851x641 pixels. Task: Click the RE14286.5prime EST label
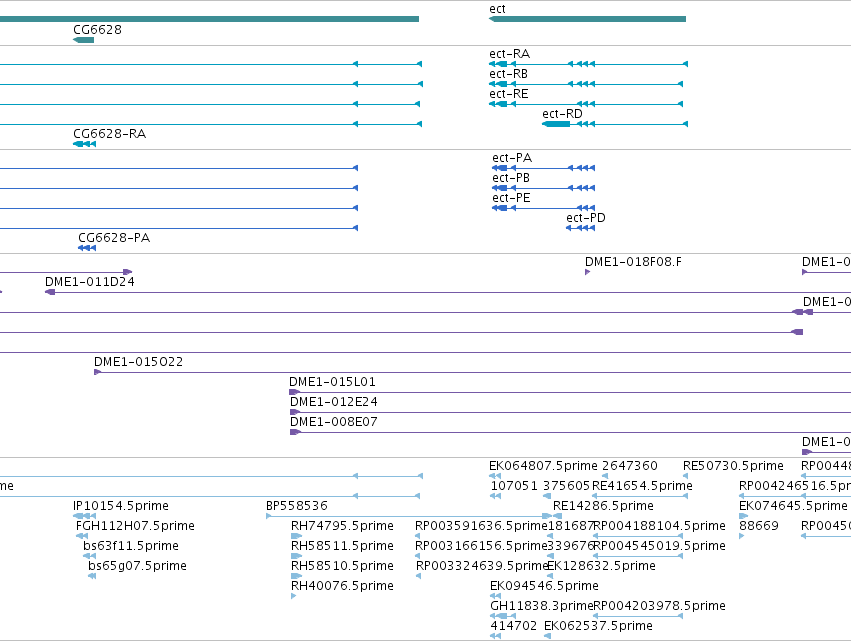point(603,506)
